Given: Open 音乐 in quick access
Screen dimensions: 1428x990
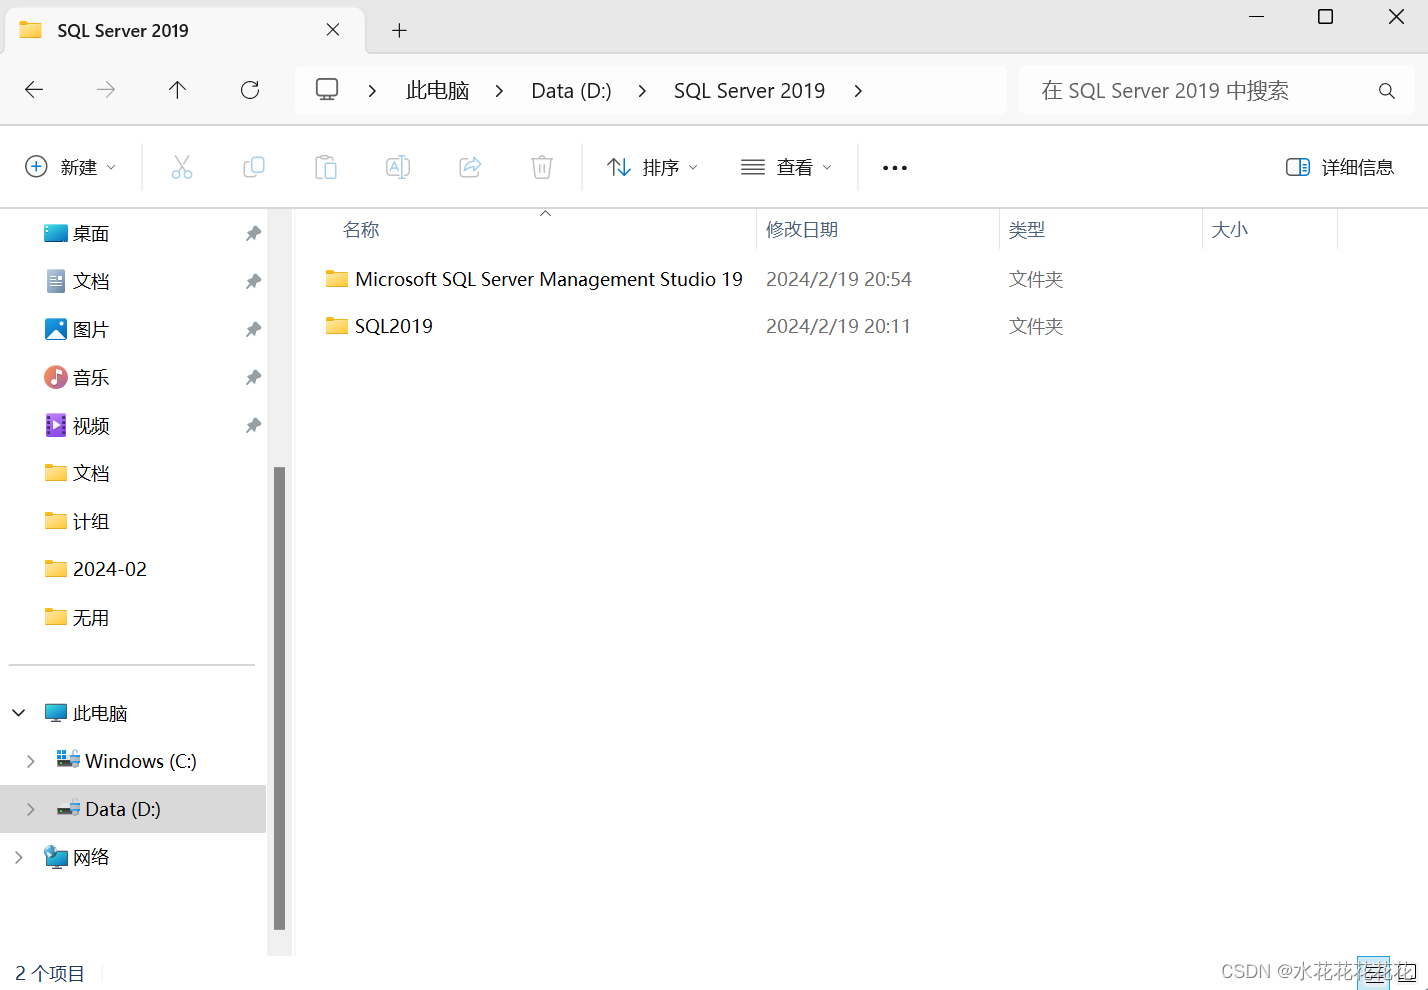Looking at the screenshot, I should point(91,377).
